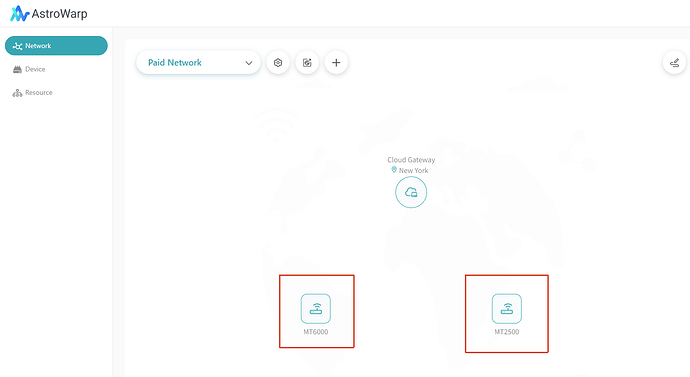This screenshot has height=377, width=690.
Task: Click the plus add button
Action: pyautogui.click(x=336, y=62)
